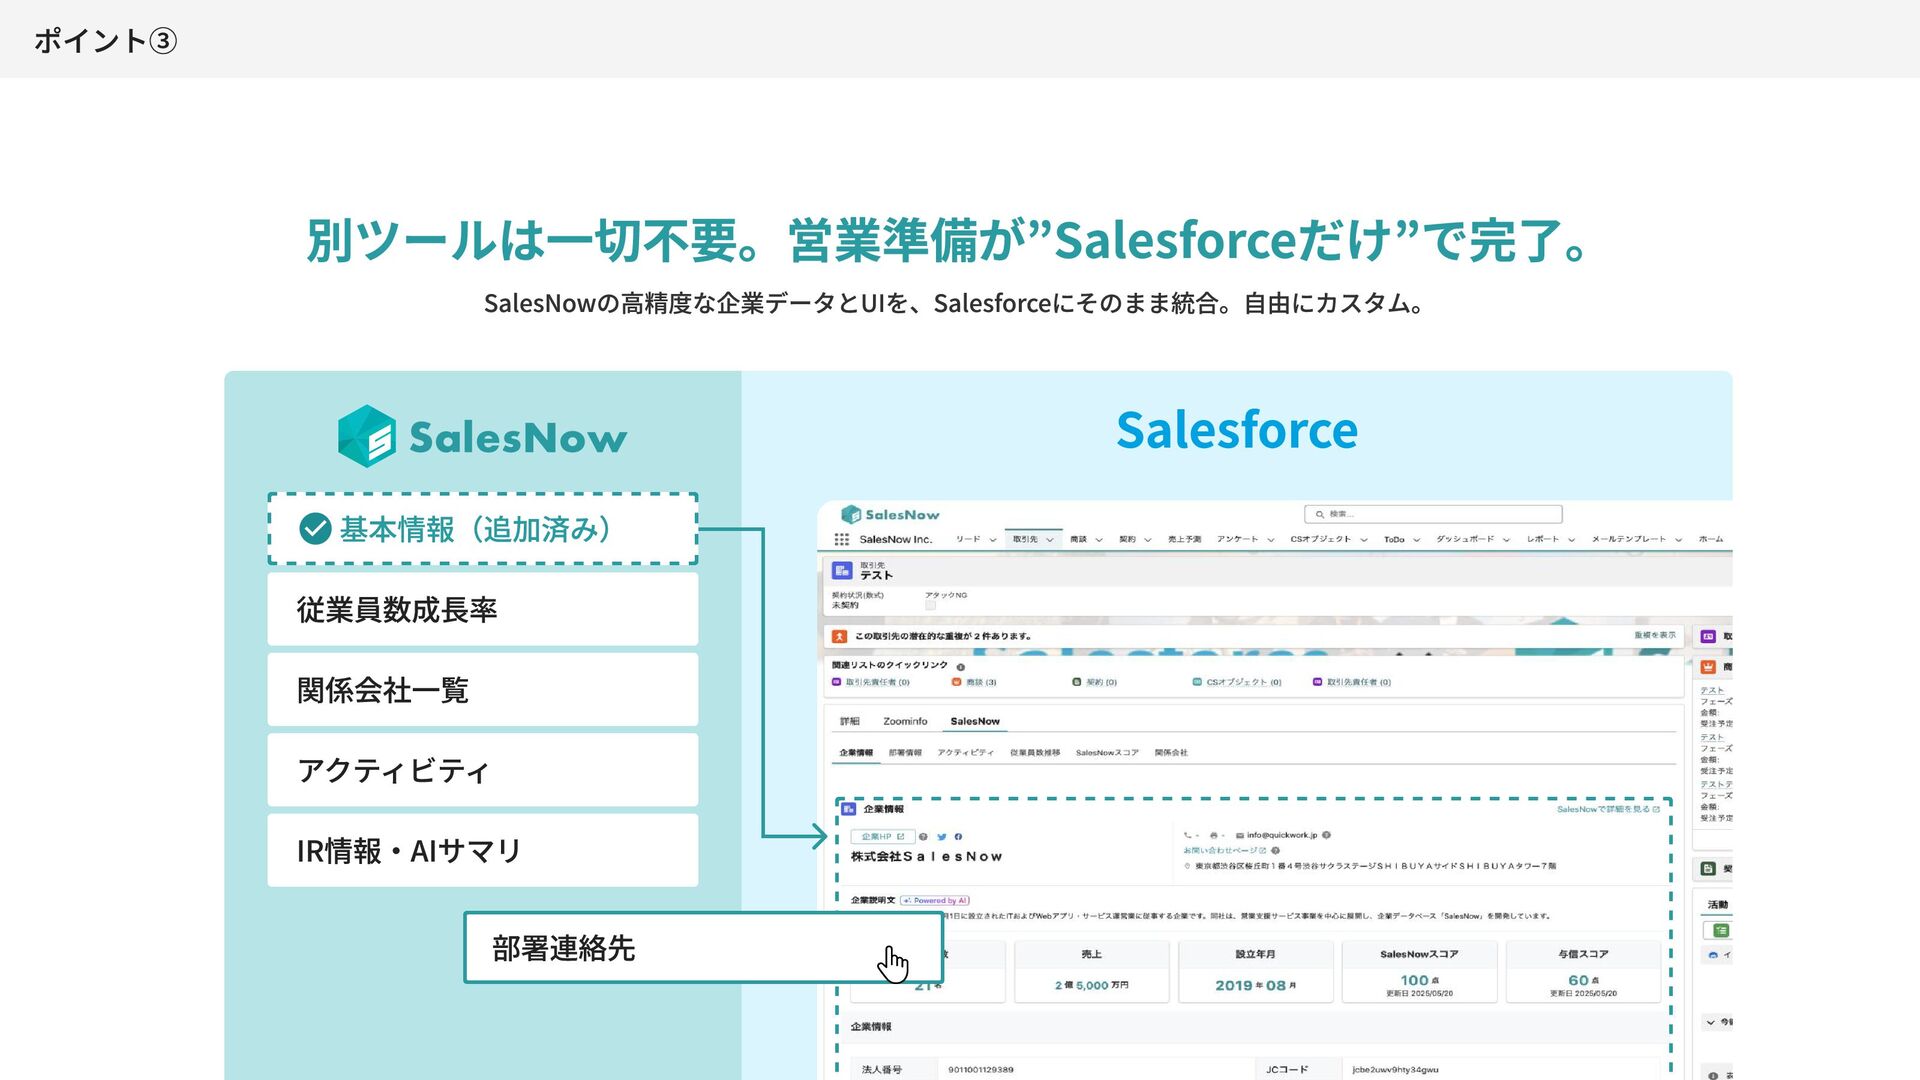Expand the リード tab dropdown arrow
This screenshot has height=1080, width=1920.
point(993,540)
